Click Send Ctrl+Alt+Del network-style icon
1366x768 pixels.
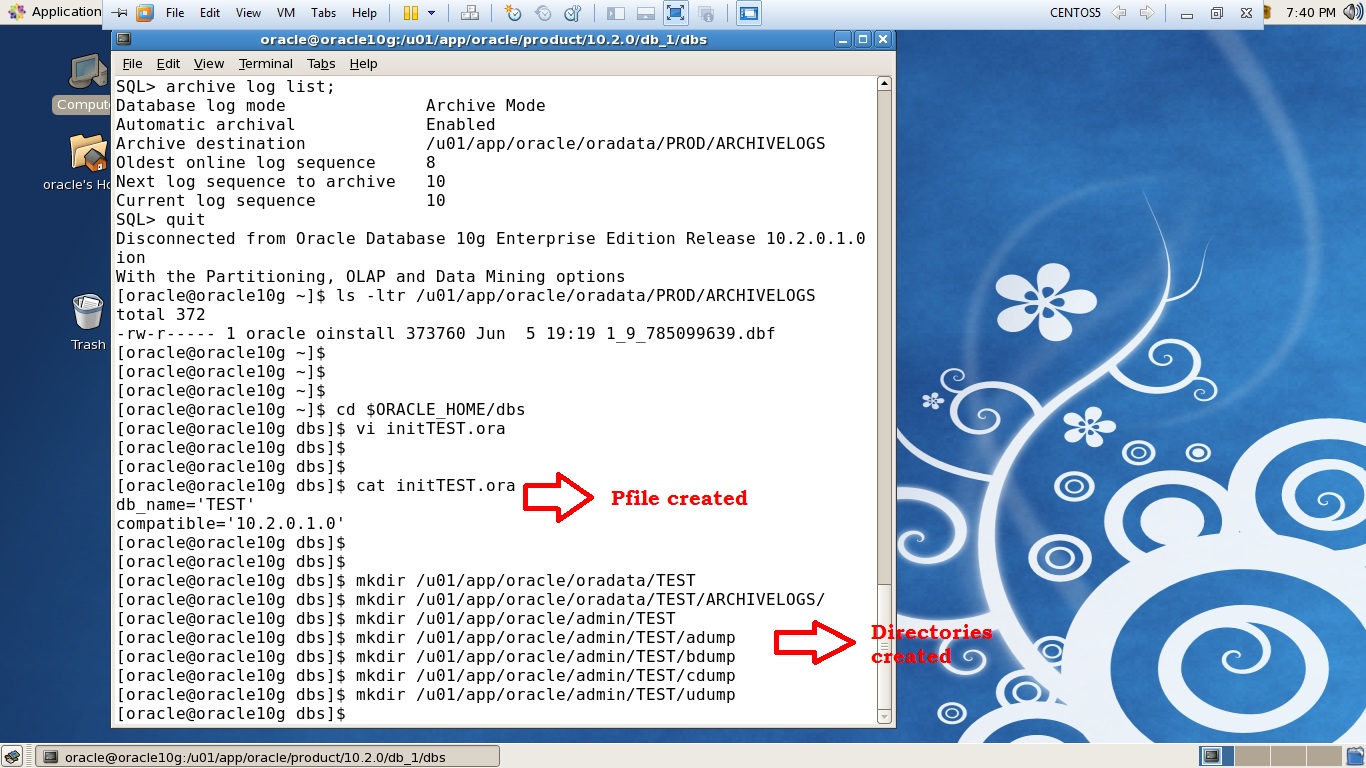pos(469,13)
